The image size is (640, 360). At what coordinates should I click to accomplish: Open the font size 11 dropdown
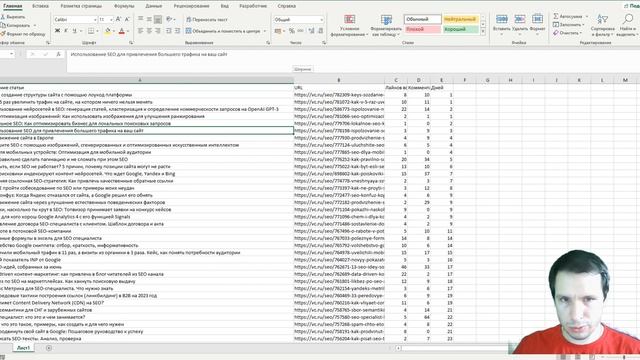[111, 19]
